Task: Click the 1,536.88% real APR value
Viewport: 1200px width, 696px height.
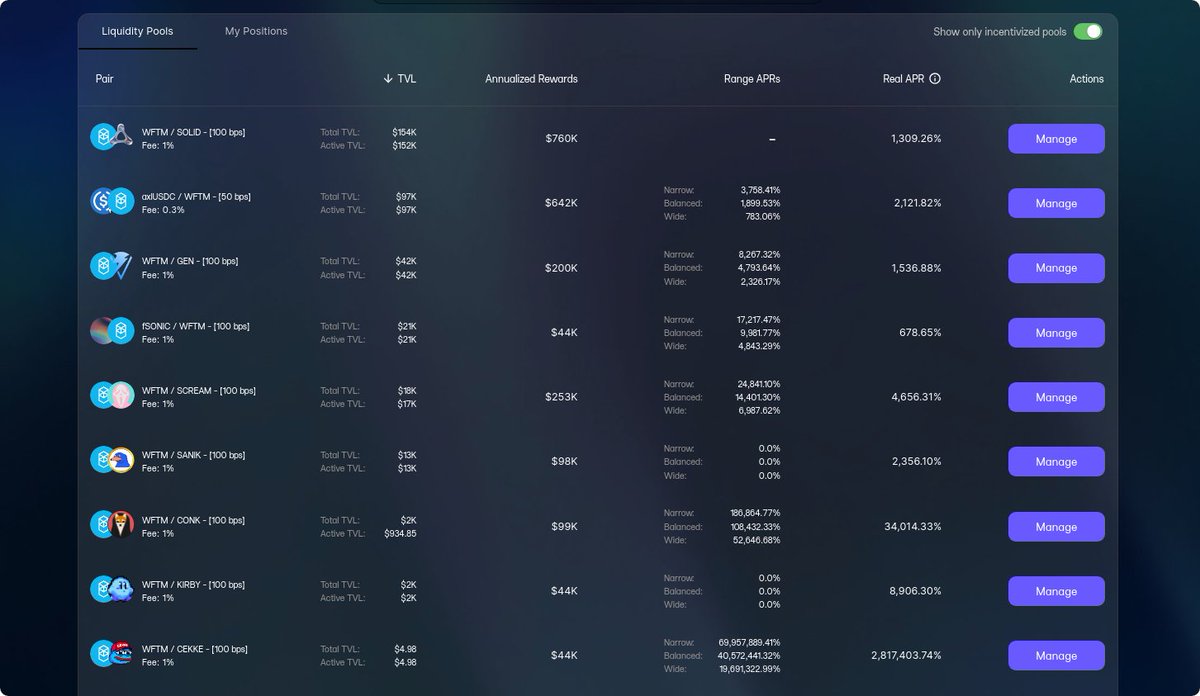Action: tap(916, 268)
